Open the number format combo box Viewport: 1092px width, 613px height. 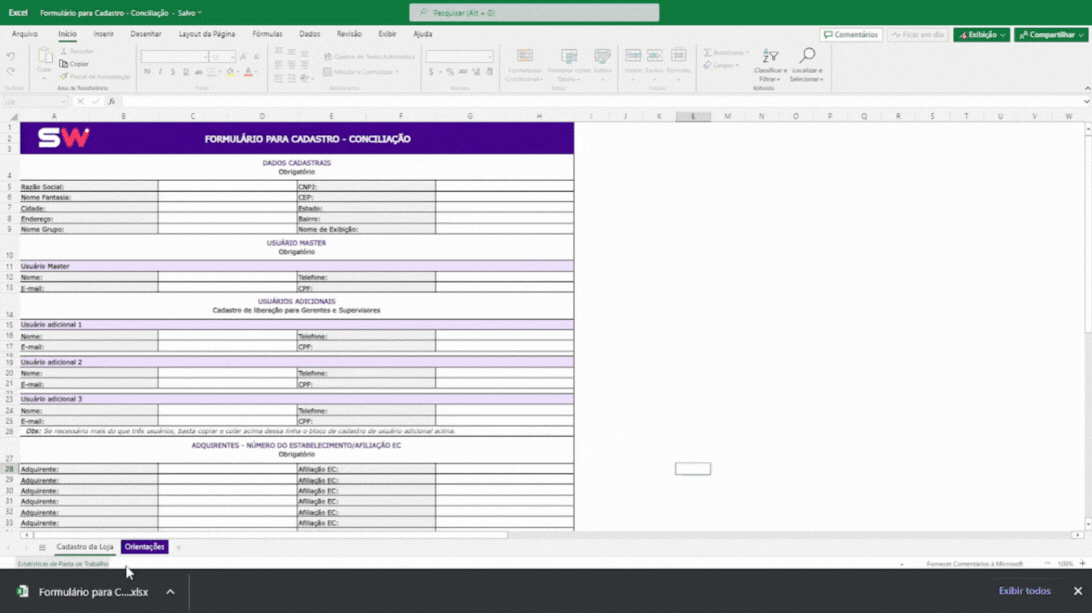point(459,56)
